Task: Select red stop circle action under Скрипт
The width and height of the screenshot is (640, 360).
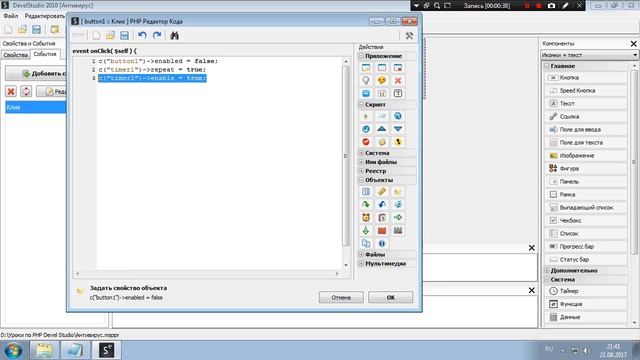Action: (x=366, y=142)
